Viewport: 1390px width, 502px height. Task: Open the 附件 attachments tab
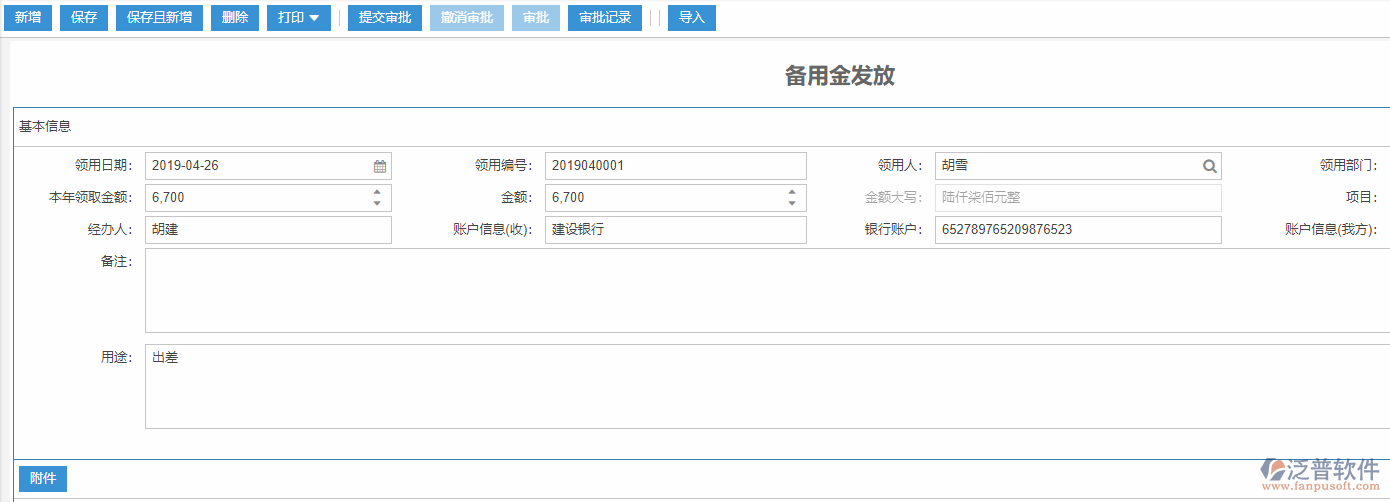point(43,479)
